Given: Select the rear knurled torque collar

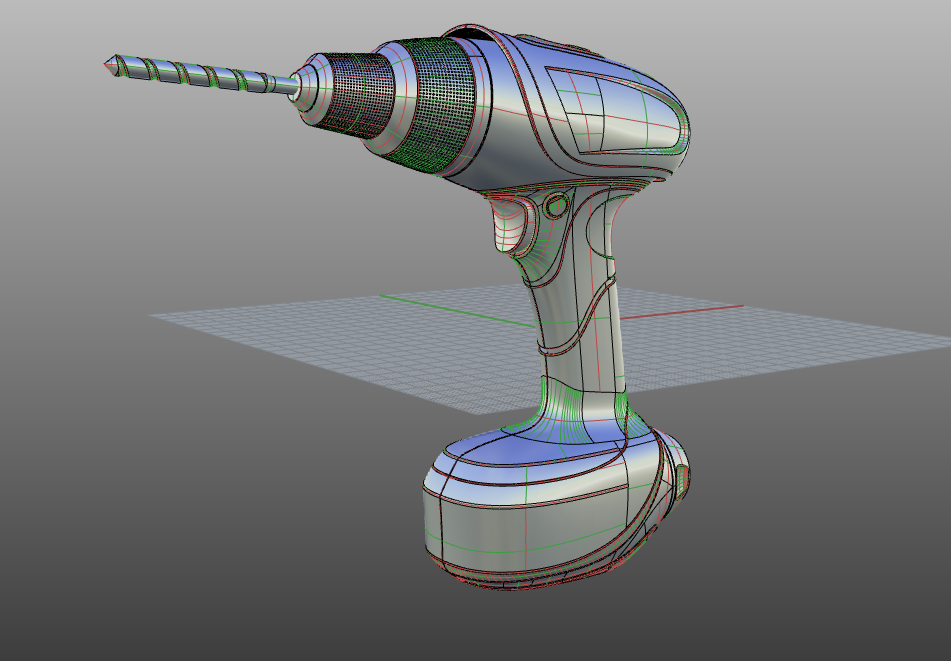Looking at the screenshot, I should (438, 106).
